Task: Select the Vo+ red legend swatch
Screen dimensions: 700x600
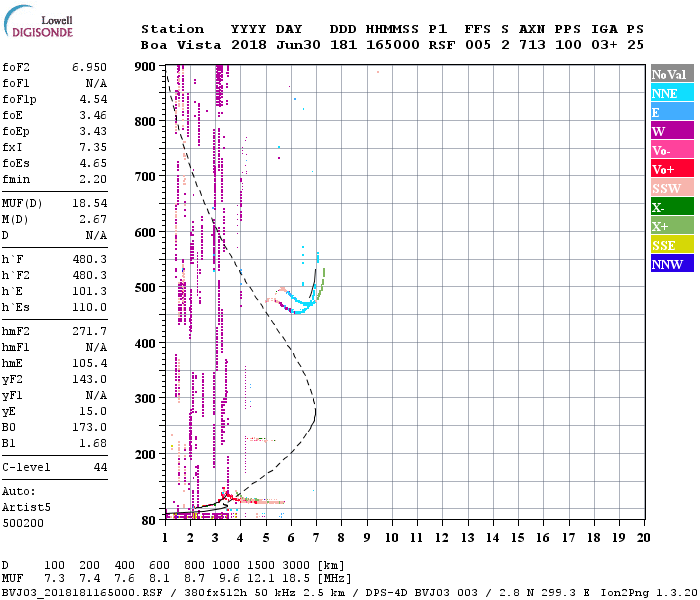Action: click(672, 169)
